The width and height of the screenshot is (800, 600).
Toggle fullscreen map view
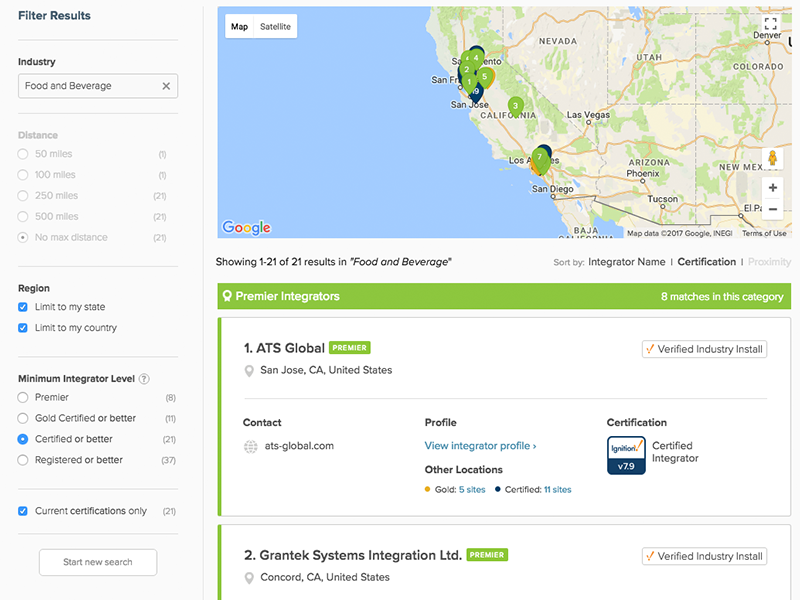[x=770, y=23]
